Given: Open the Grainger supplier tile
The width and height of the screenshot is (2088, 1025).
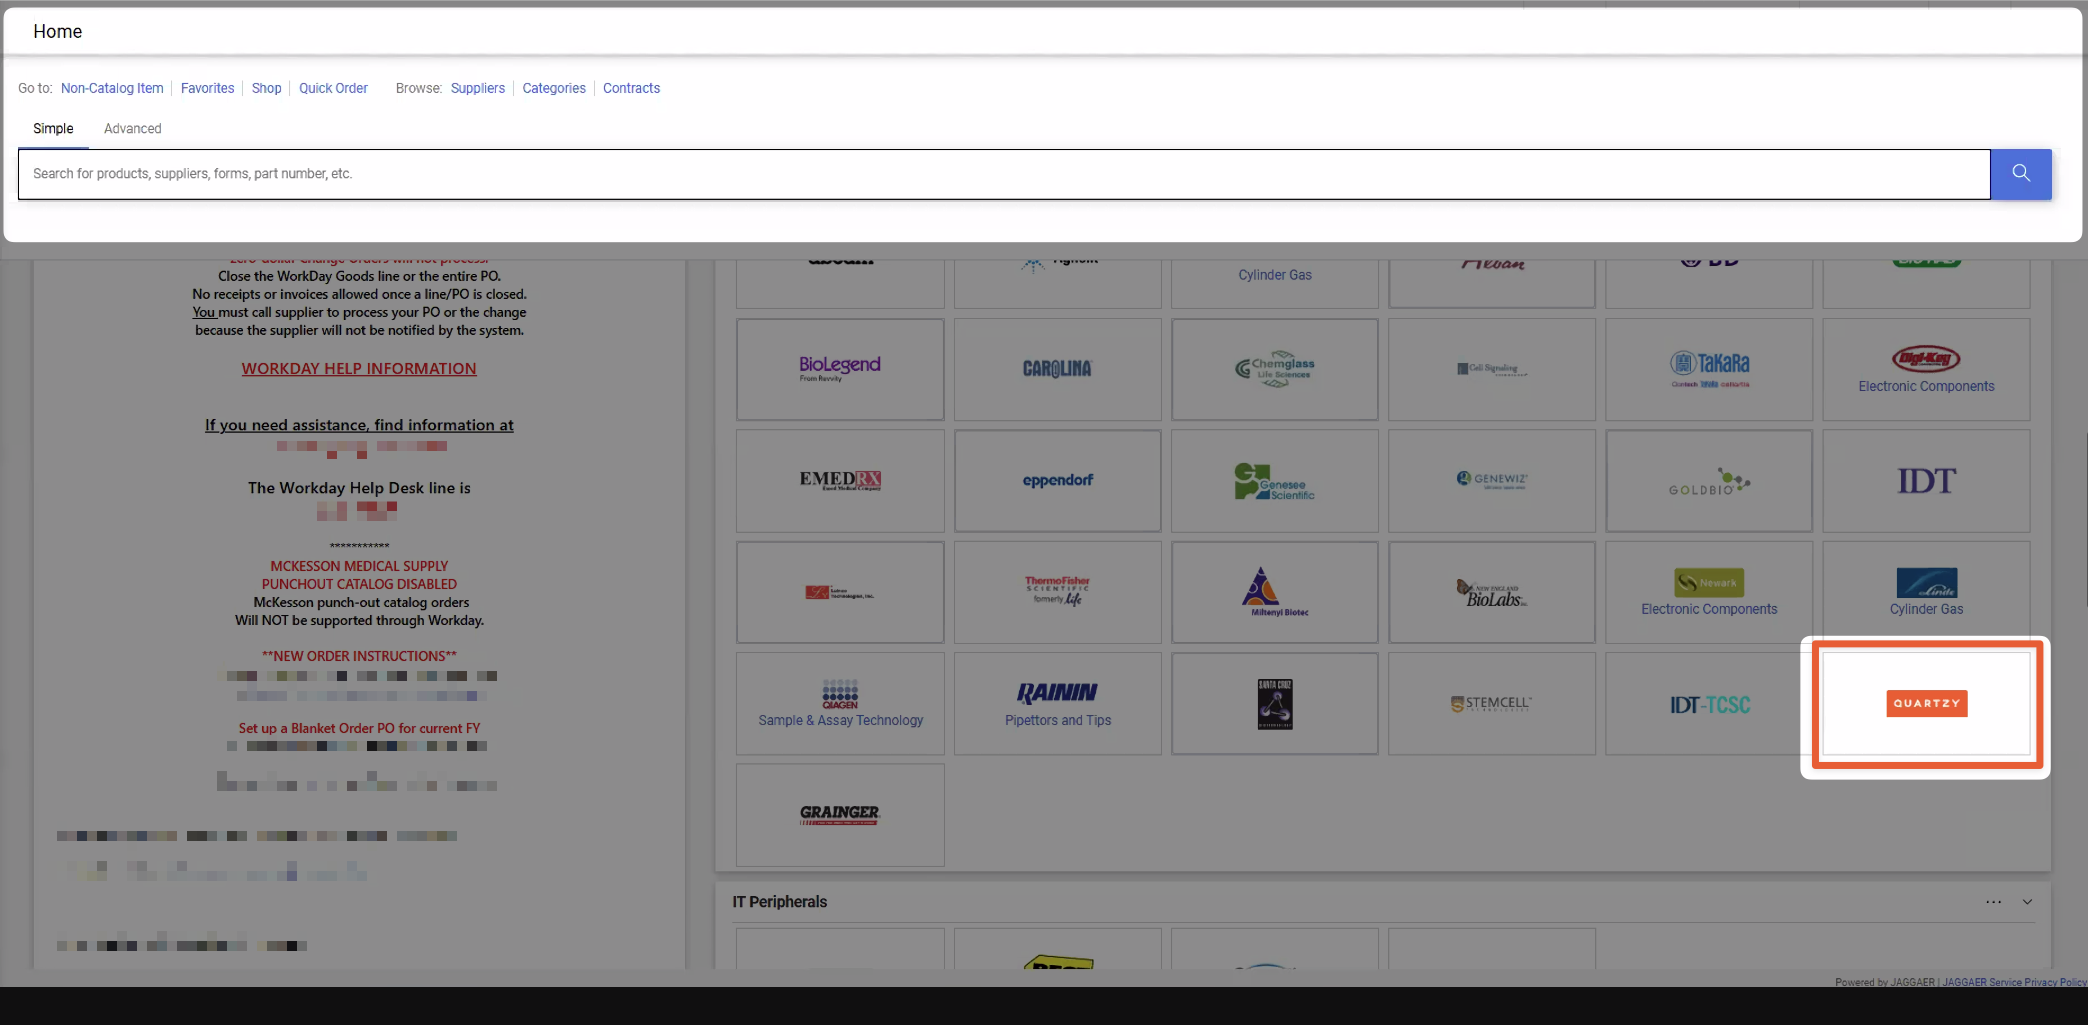Looking at the screenshot, I should [x=840, y=815].
